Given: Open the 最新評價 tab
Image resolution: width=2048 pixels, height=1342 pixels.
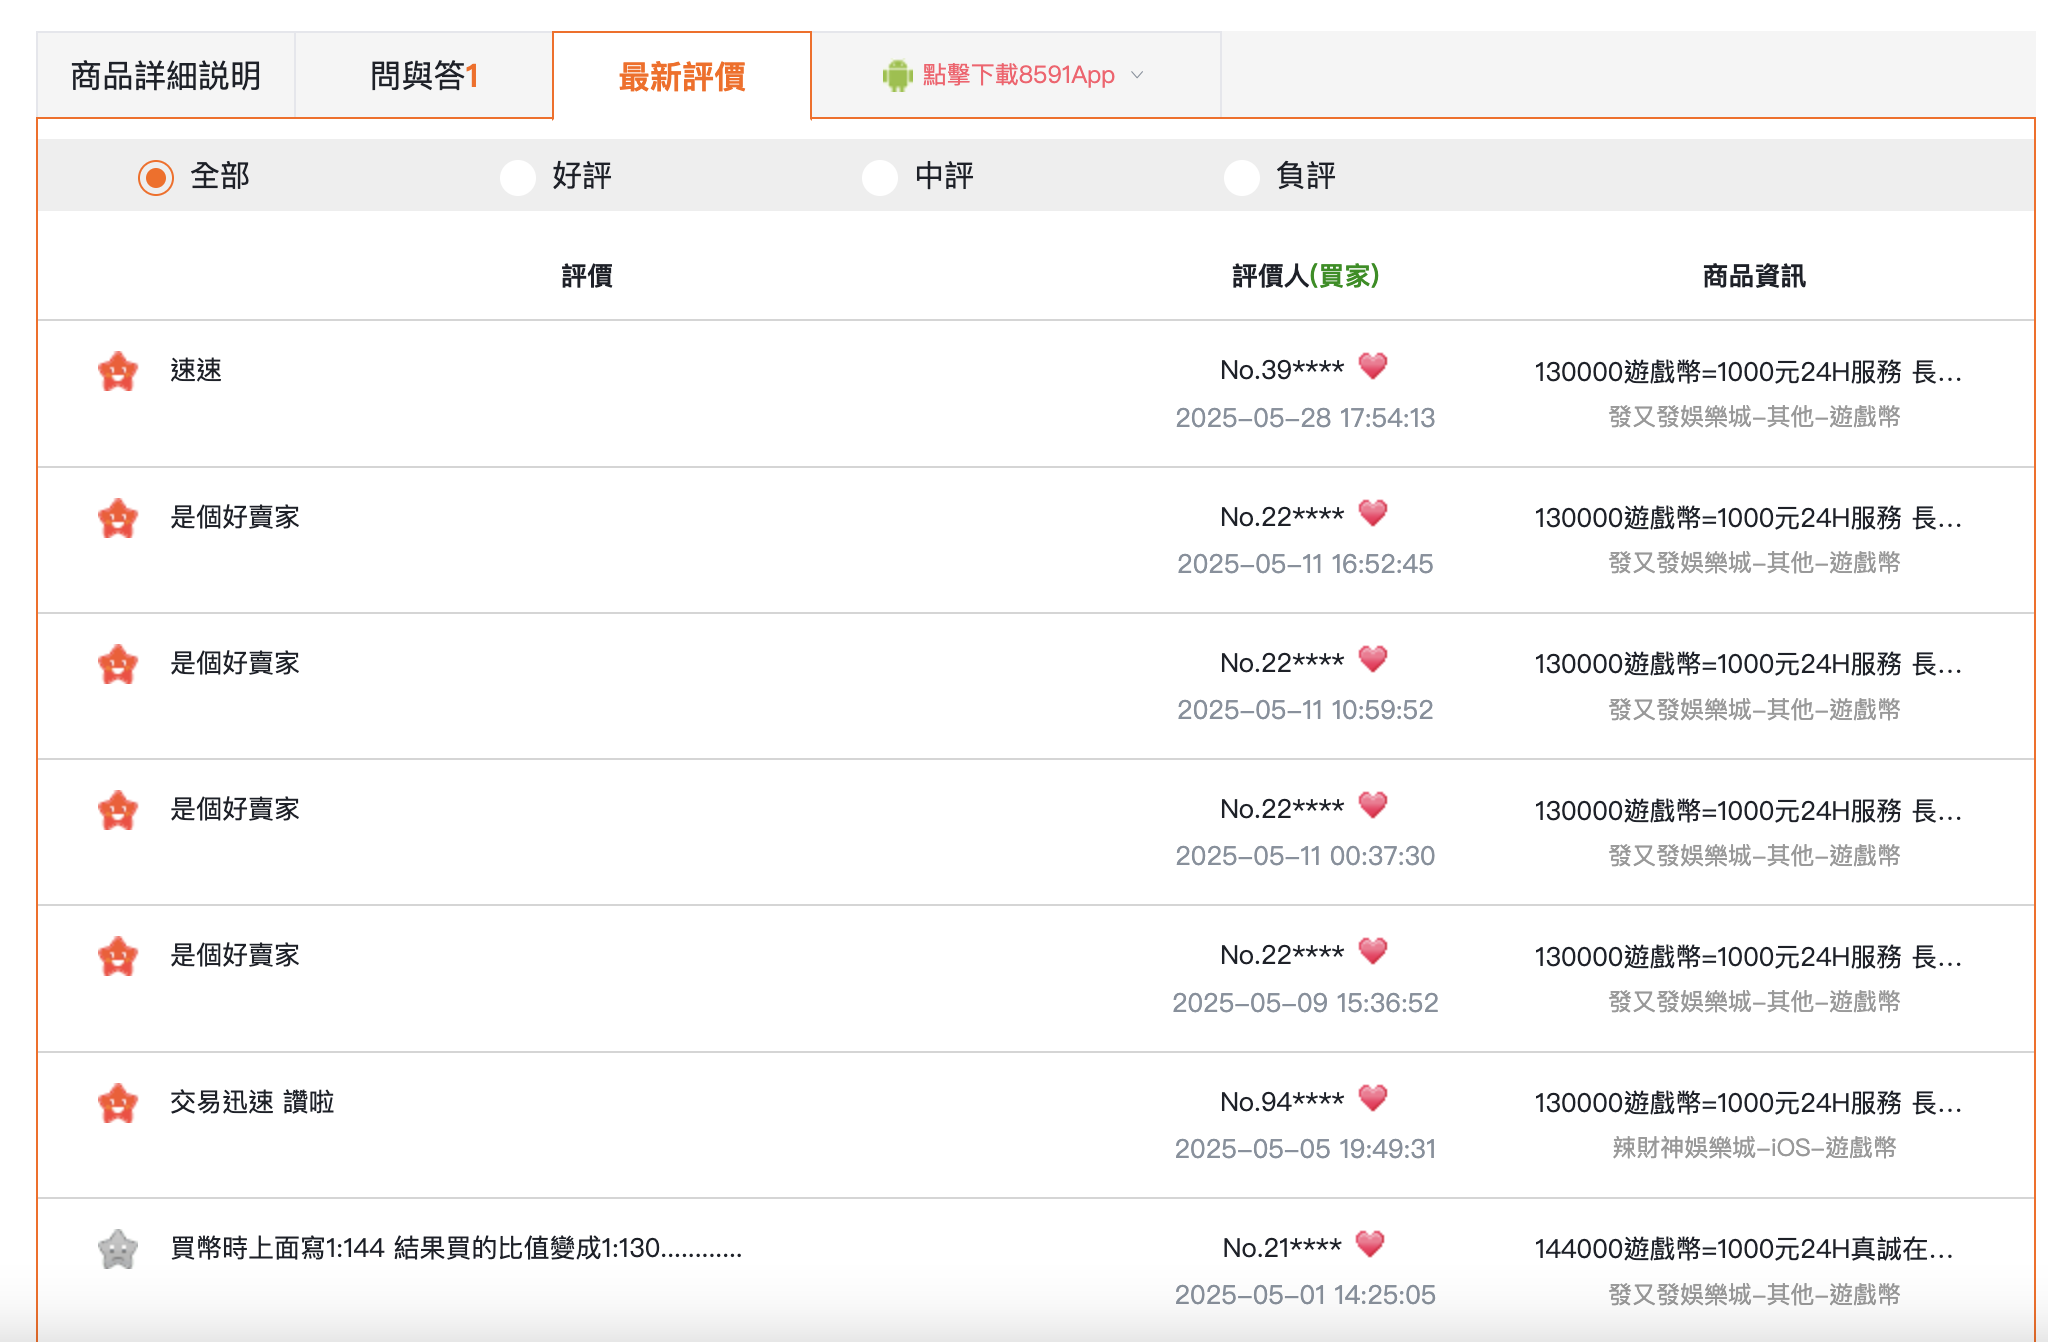Looking at the screenshot, I should point(682,76).
